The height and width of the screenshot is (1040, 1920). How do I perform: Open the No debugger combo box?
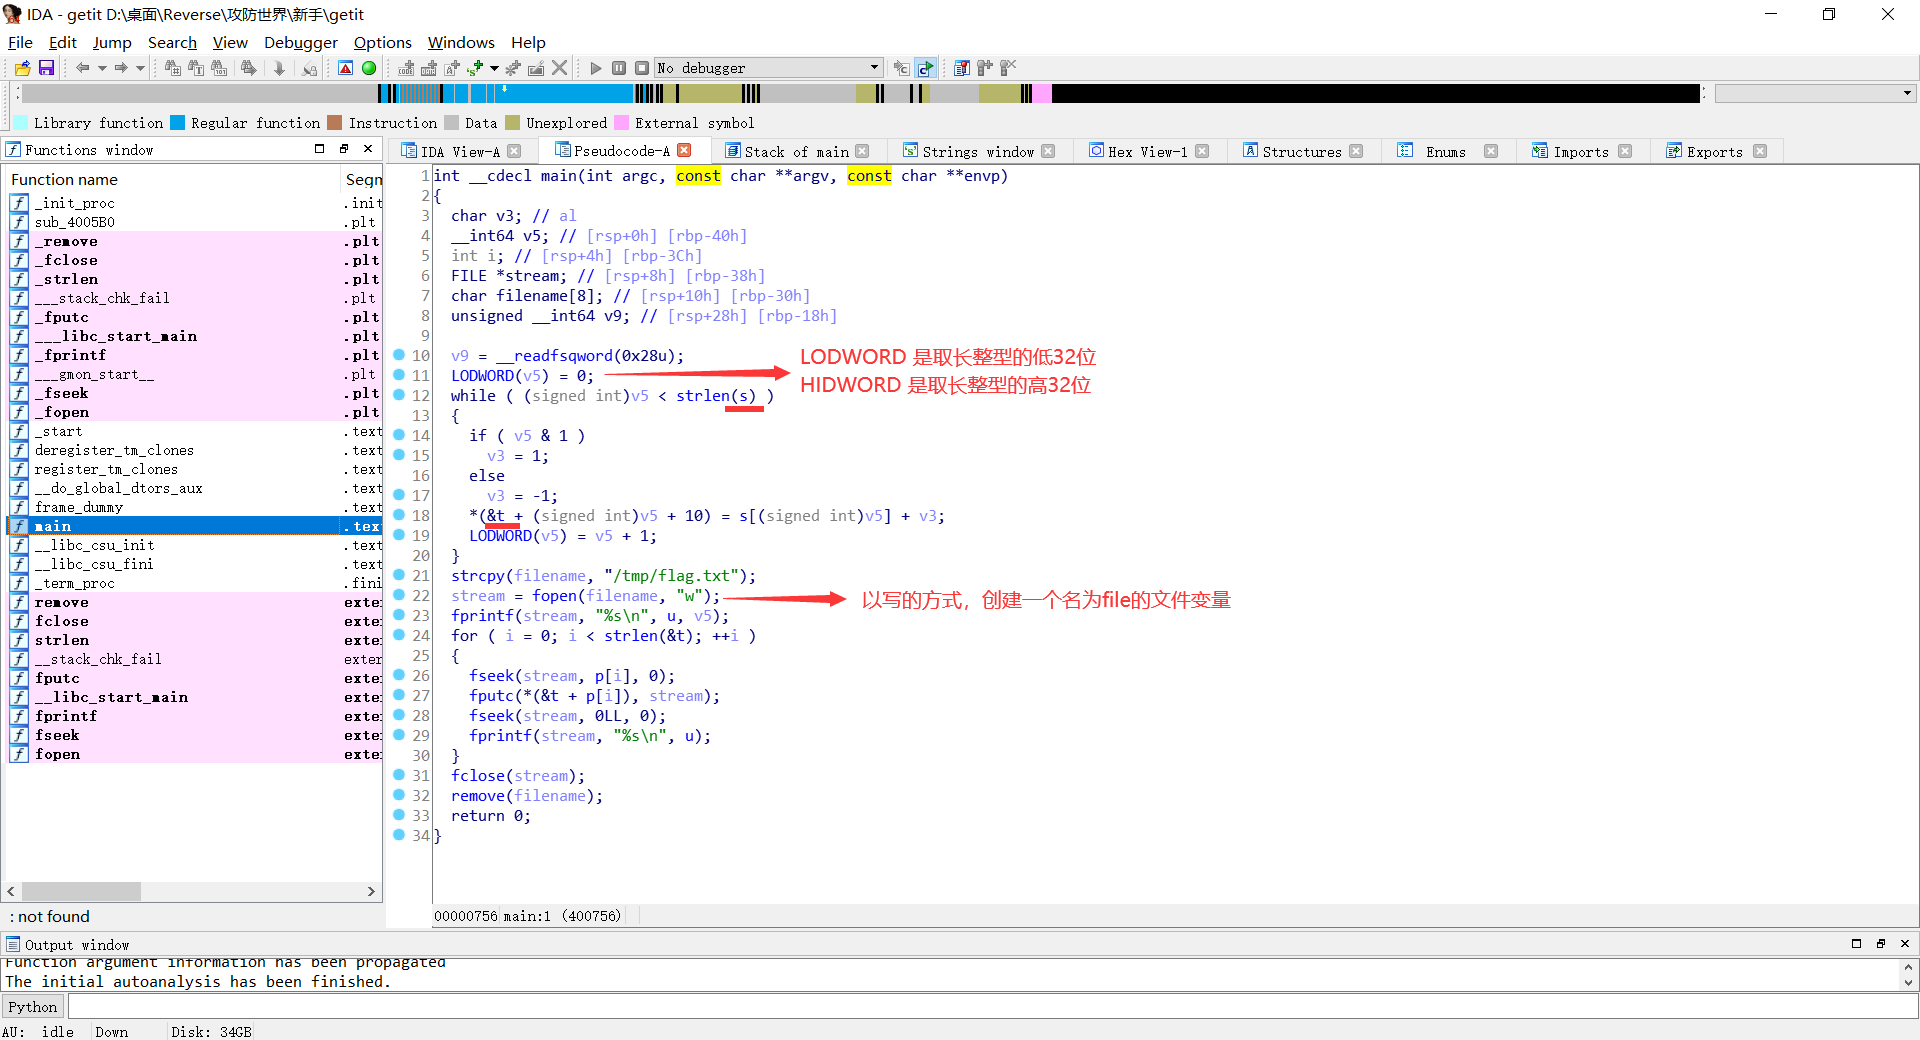tap(769, 68)
